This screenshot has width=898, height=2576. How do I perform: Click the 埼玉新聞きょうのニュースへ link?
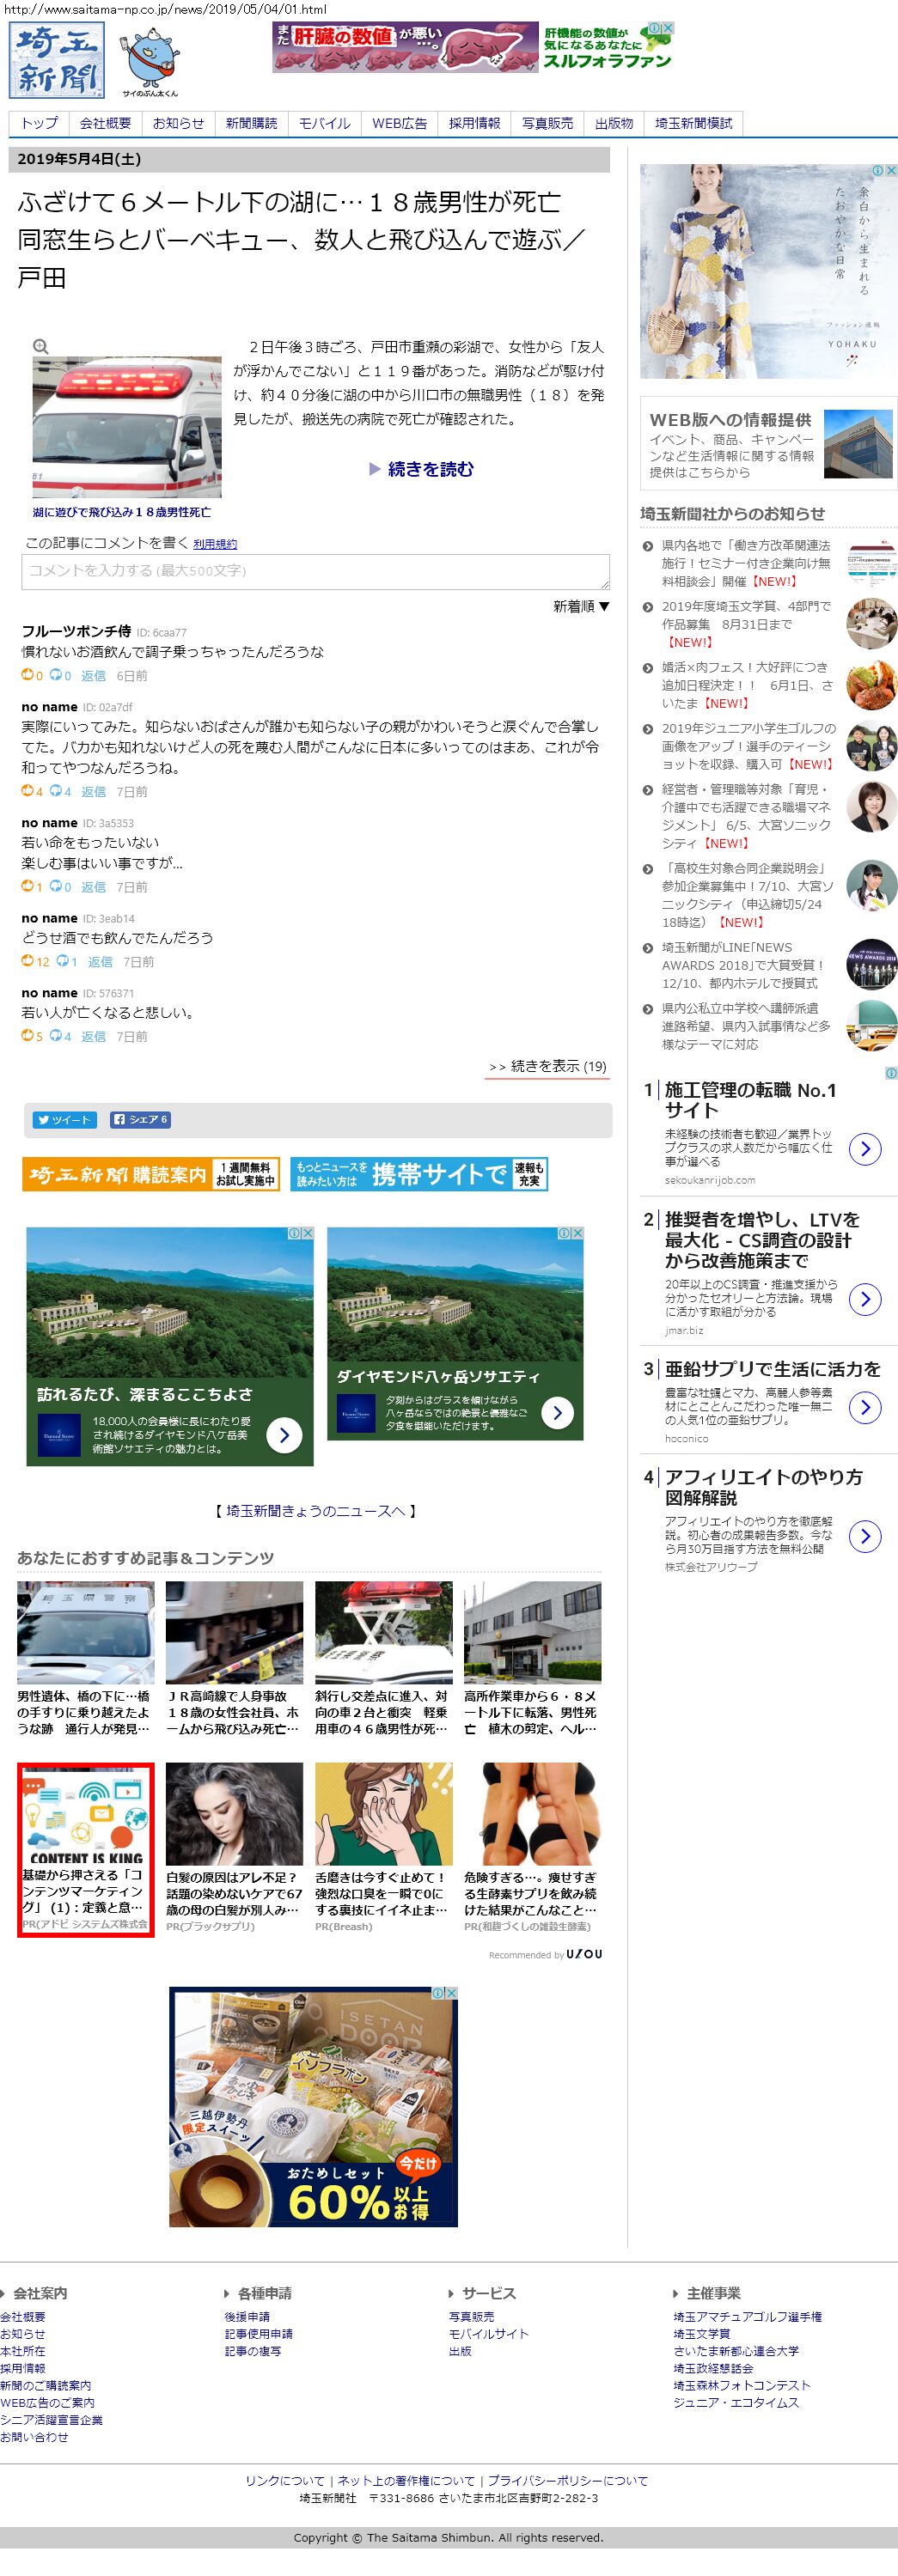314,1510
